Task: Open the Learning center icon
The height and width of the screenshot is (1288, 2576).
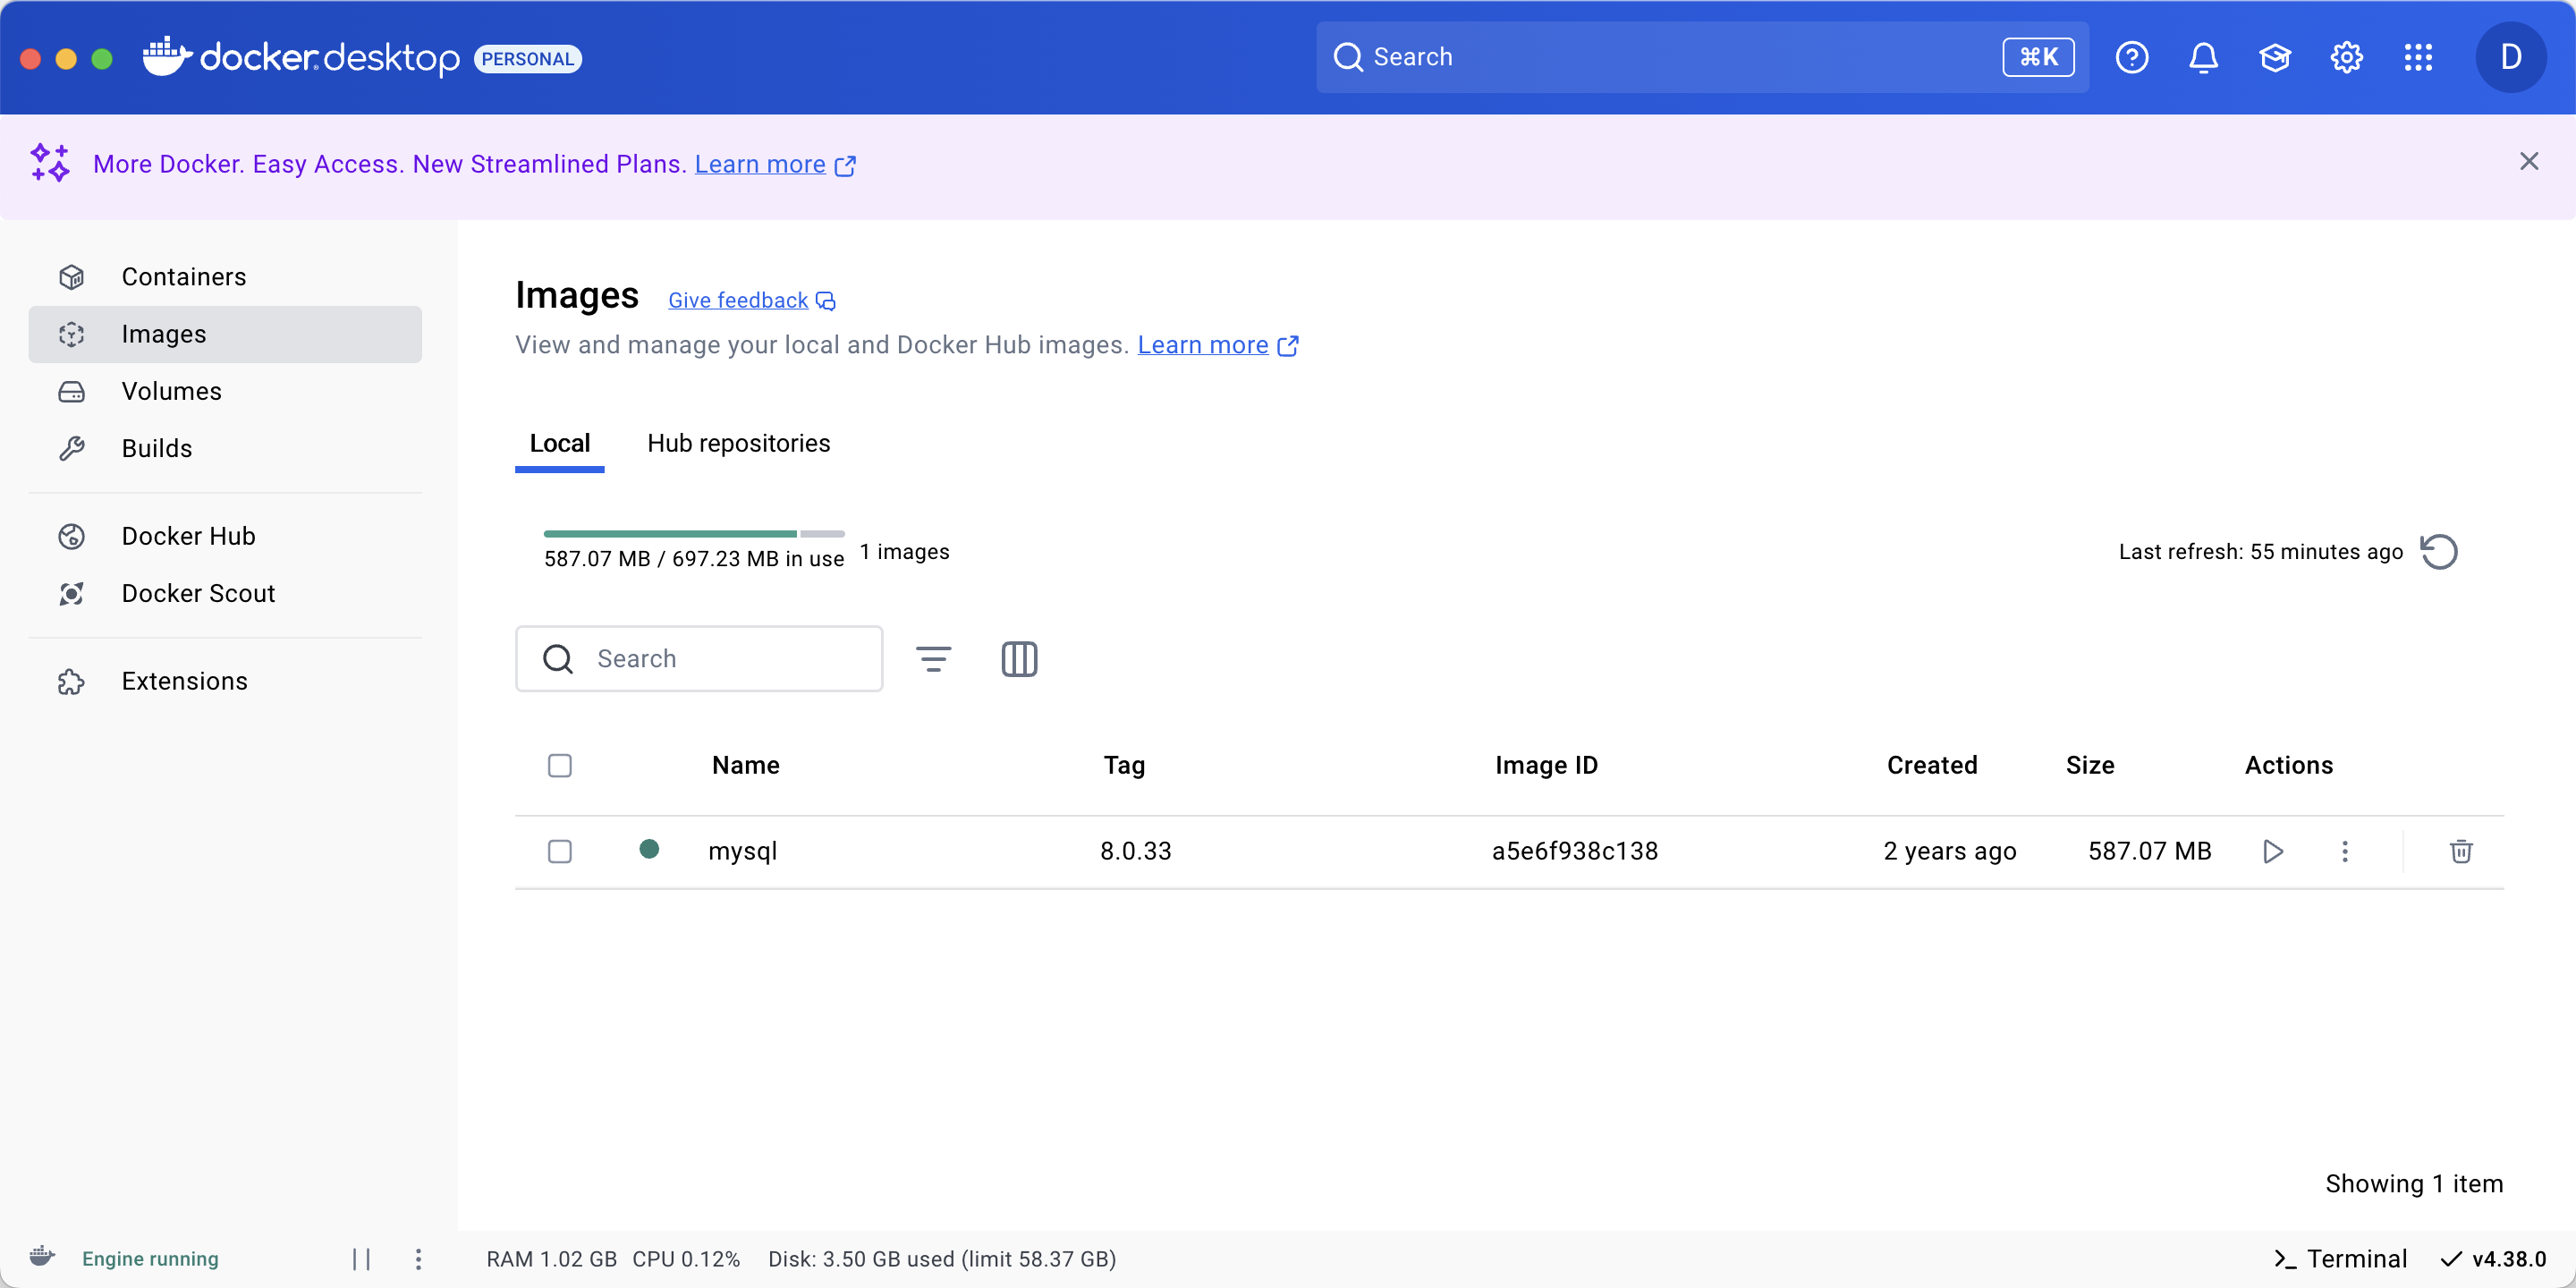Action: click(2275, 57)
